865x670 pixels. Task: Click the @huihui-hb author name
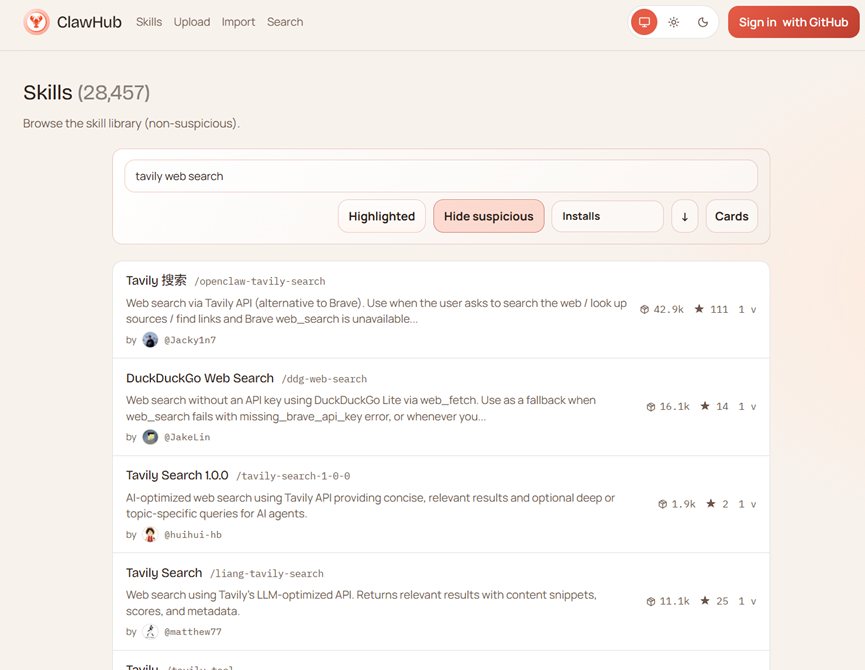click(x=193, y=535)
